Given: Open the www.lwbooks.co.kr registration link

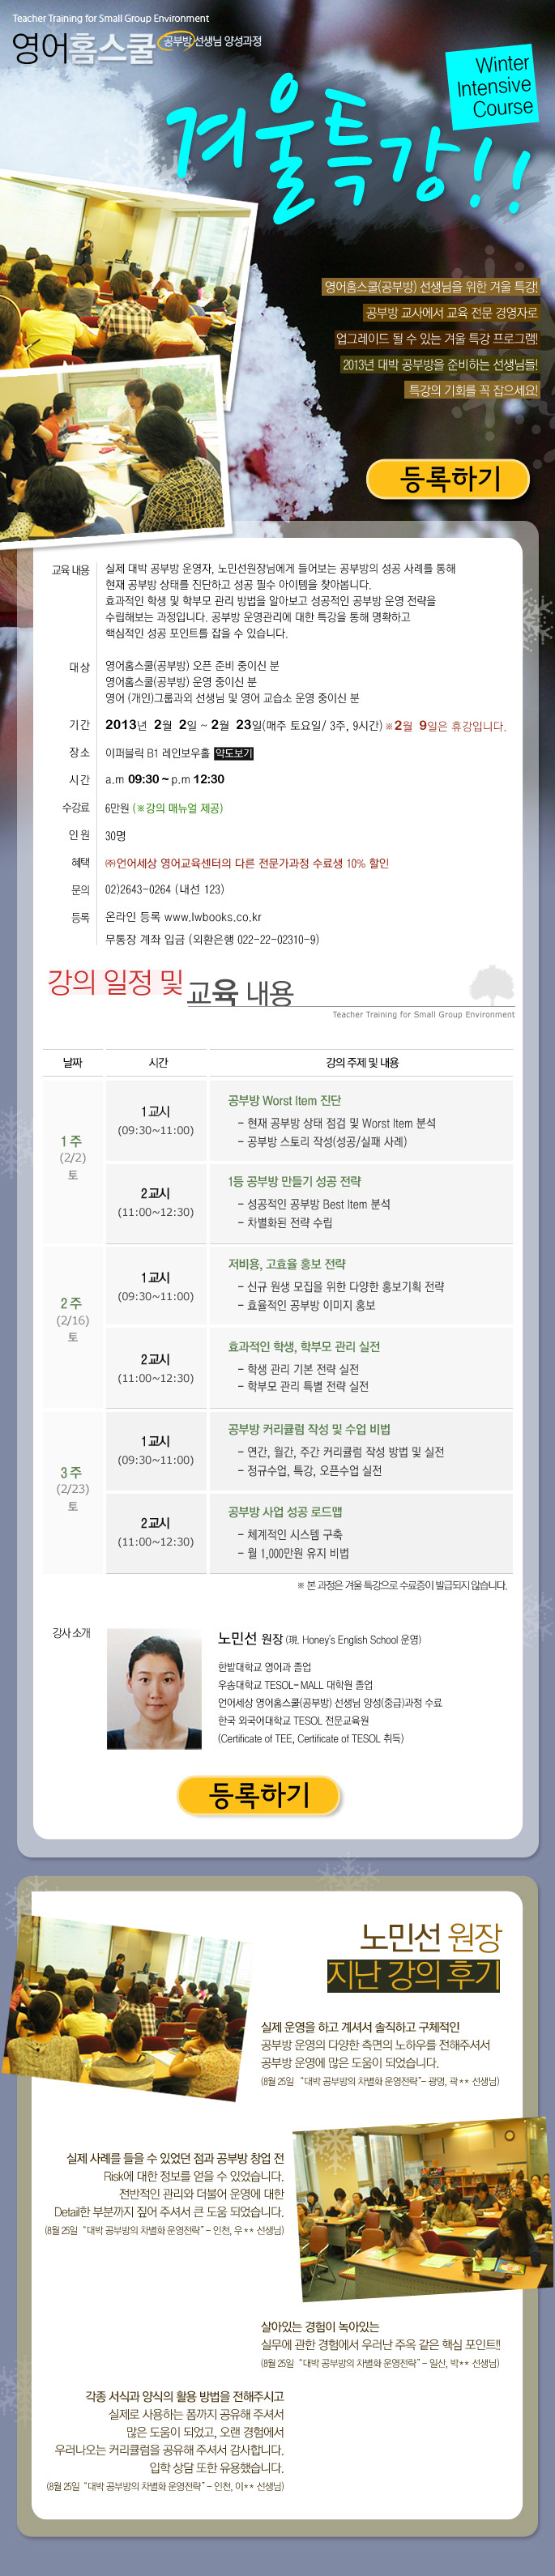Looking at the screenshot, I should click(212, 917).
